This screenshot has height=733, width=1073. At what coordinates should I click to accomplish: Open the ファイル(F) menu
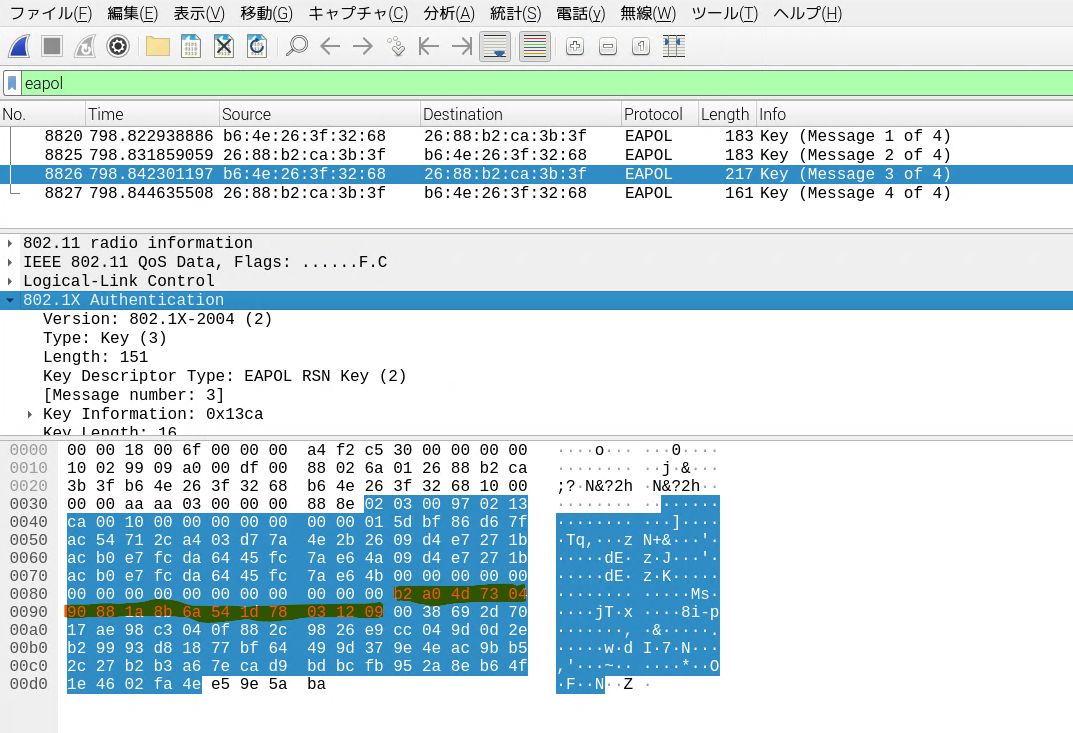(51, 14)
